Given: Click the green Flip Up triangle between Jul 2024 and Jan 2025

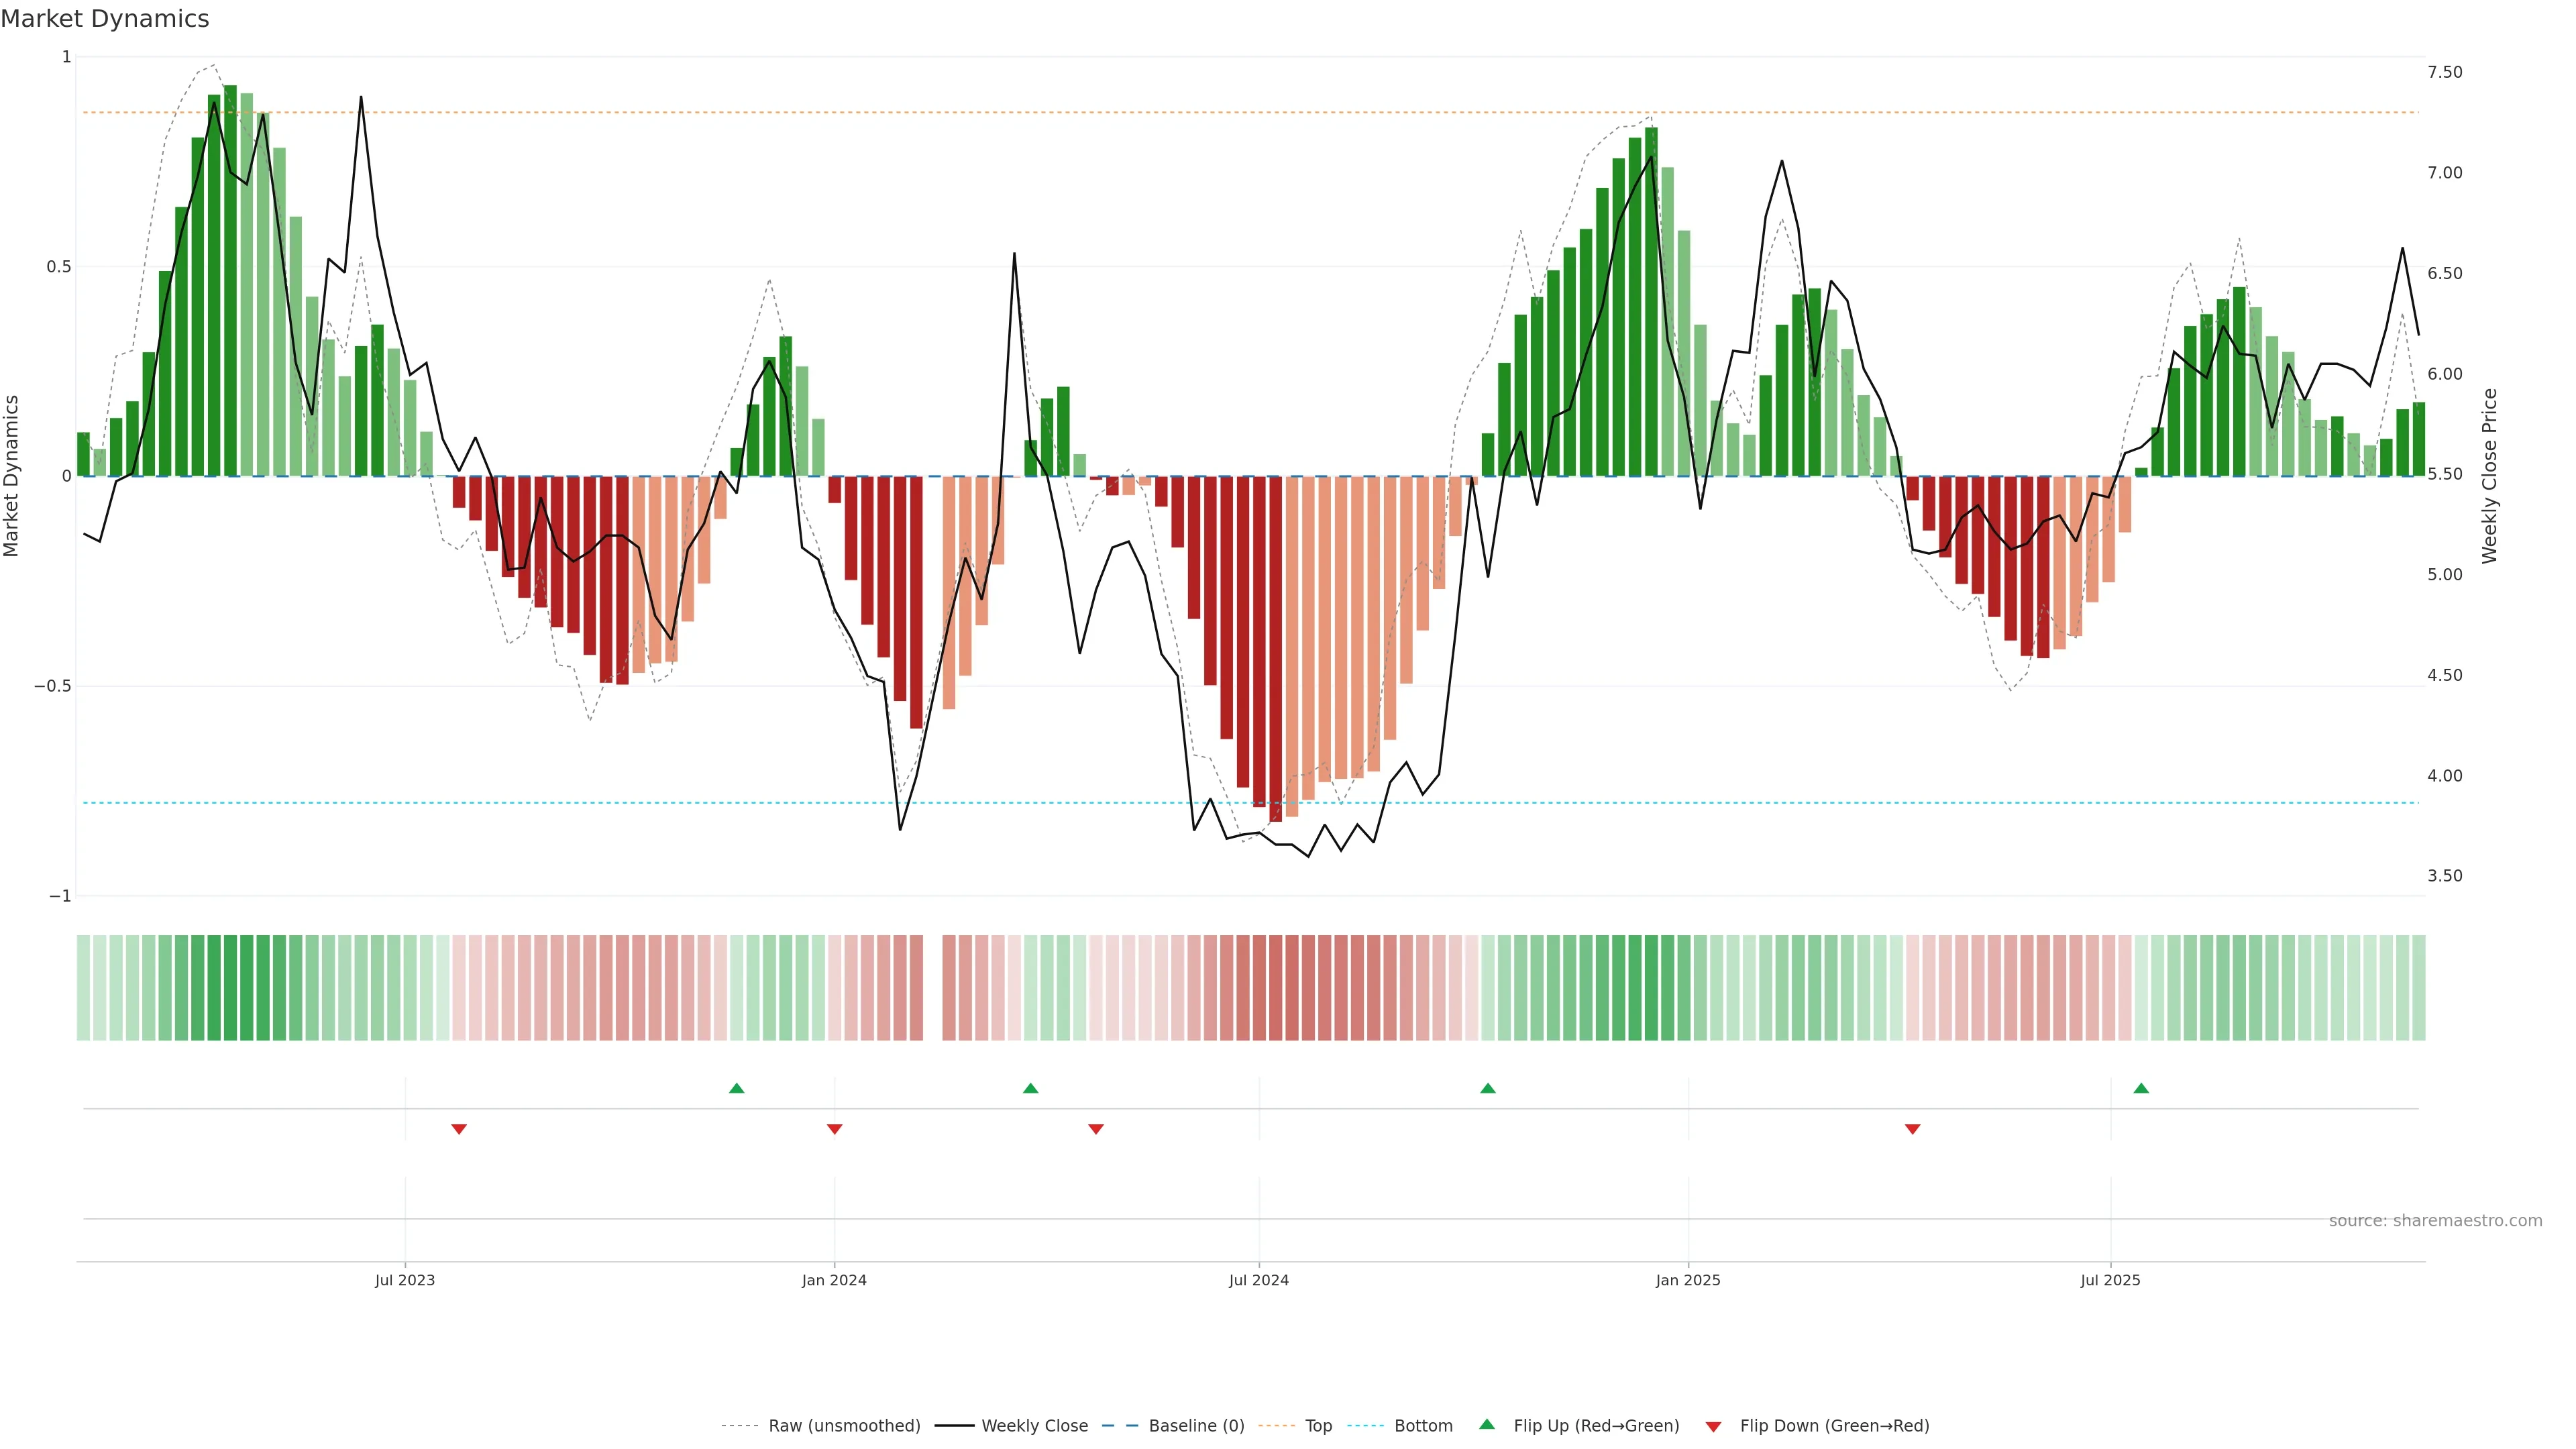Looking at the screenshot, I should click(1488, 1088).
